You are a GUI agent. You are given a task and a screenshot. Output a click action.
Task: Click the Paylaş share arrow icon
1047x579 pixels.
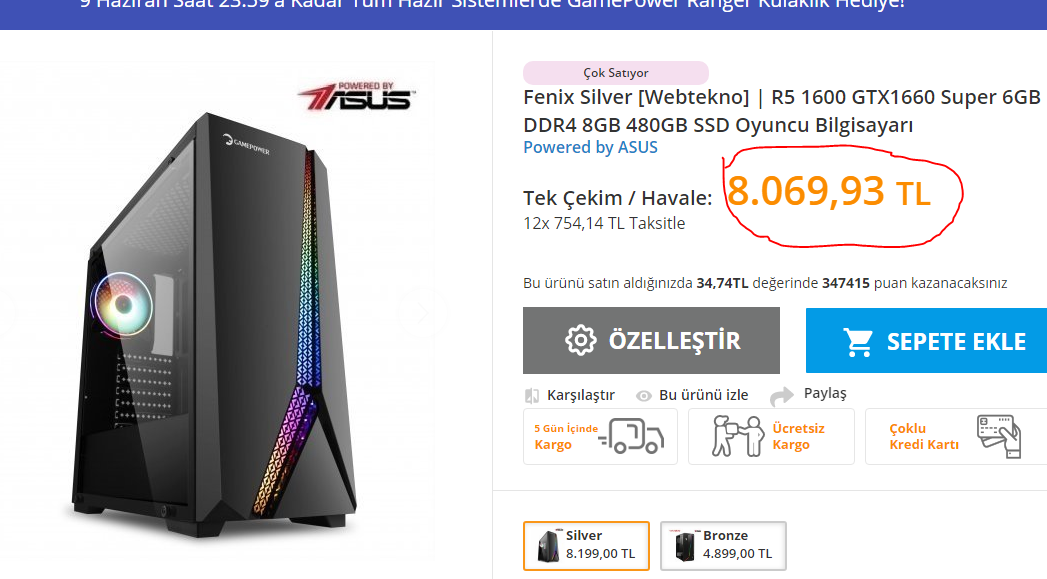[x=782, y=396]
